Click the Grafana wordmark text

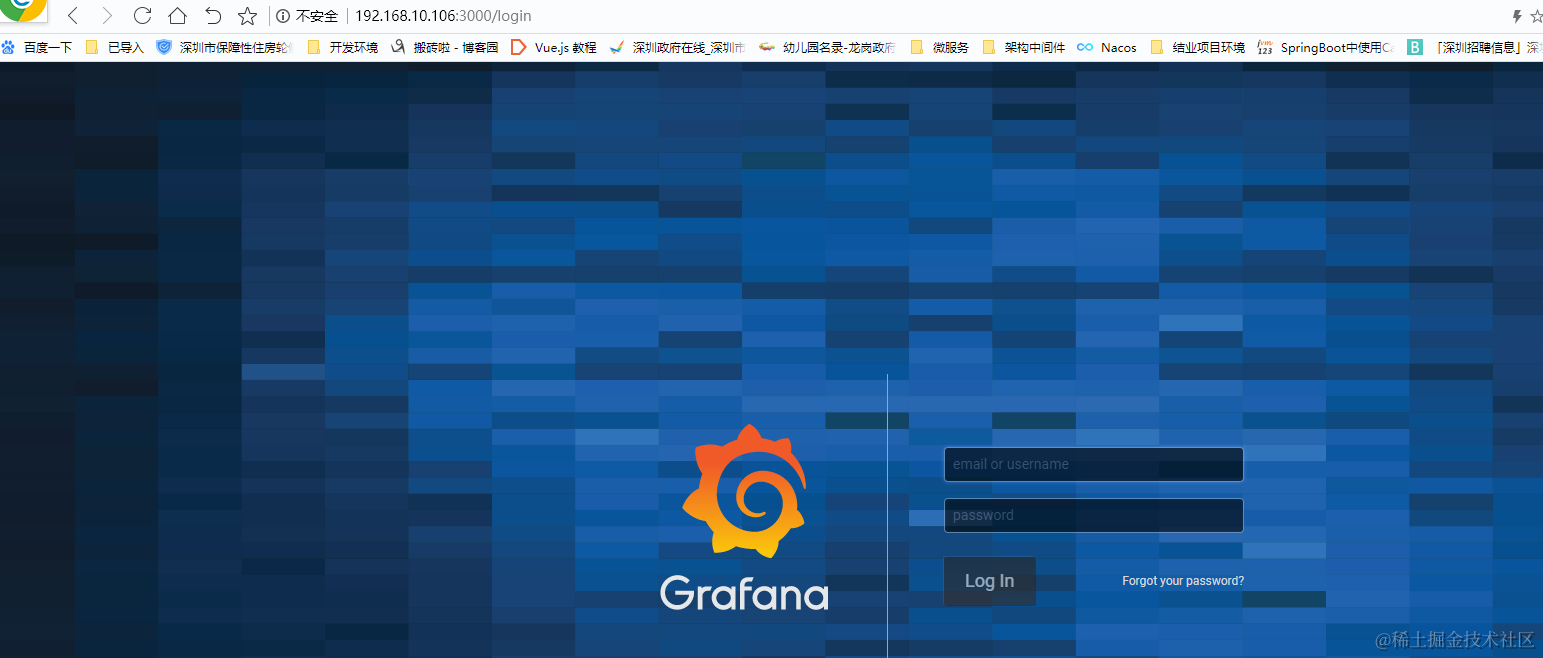tap(744, 592)
